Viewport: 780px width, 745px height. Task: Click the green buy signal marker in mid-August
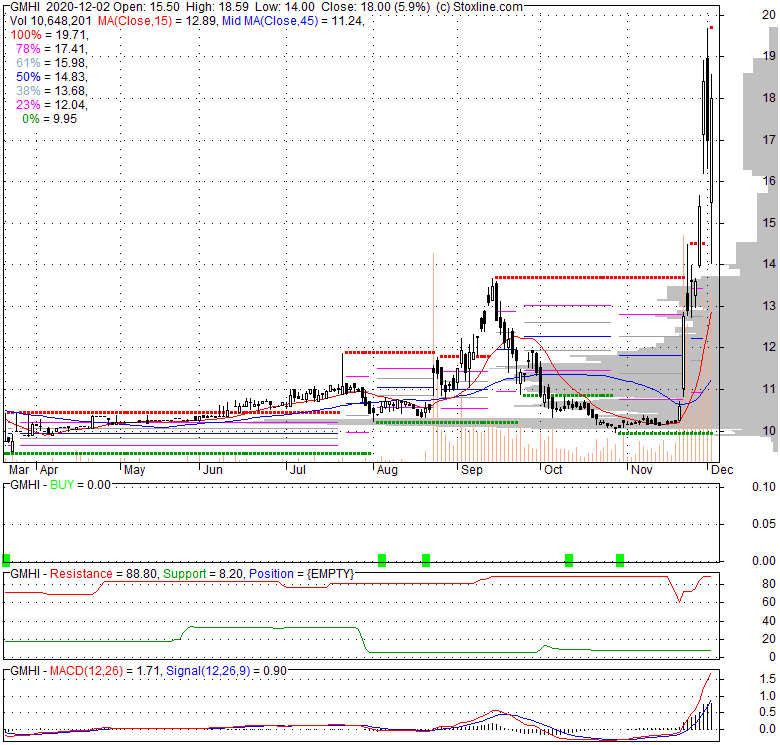click(426, 560)
